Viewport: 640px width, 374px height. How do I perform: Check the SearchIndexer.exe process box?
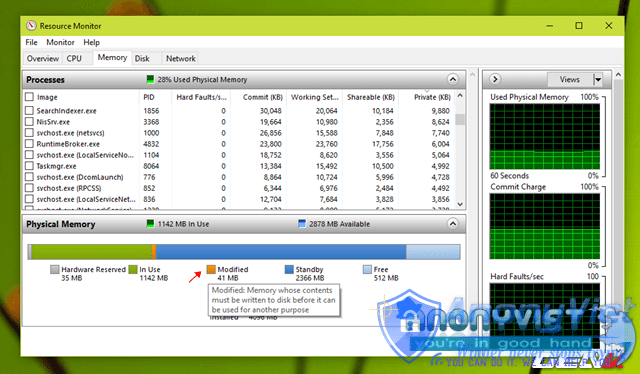29,111
